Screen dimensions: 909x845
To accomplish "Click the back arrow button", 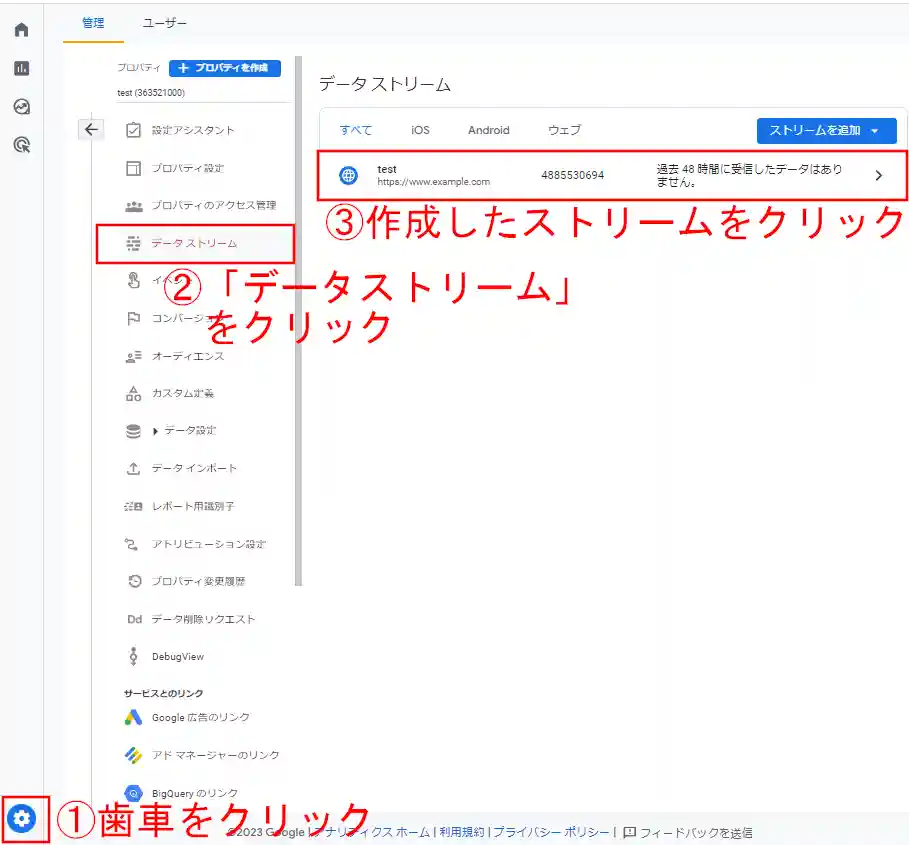I will coord(91,129).
